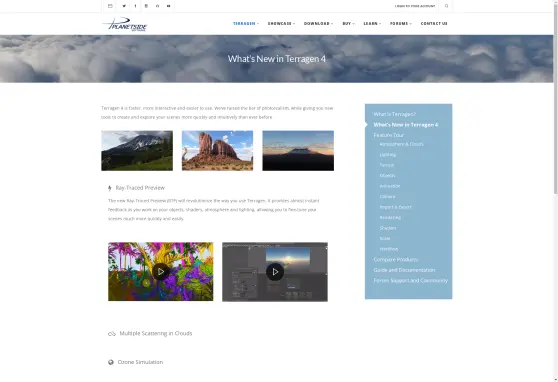
Task: Play the colorful jungle video
Action: (x=161, y=272)
